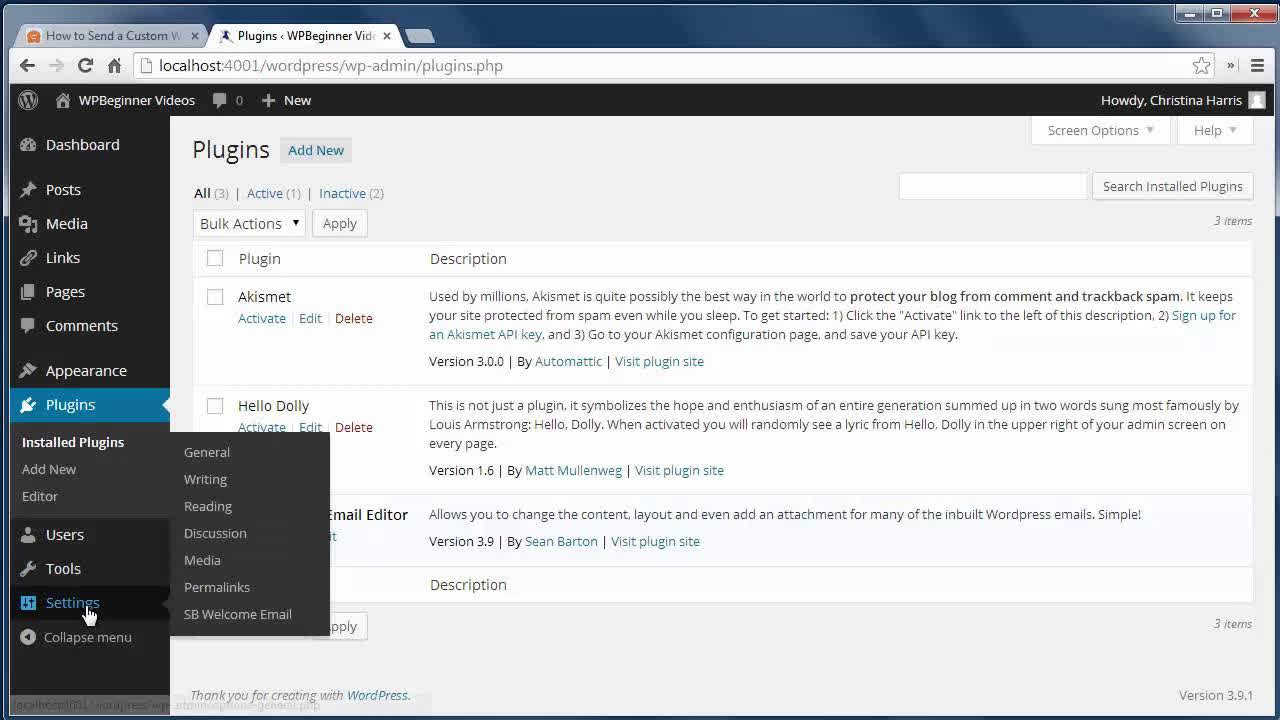Click Apply next to Bulk Actions

coord(340,223)
